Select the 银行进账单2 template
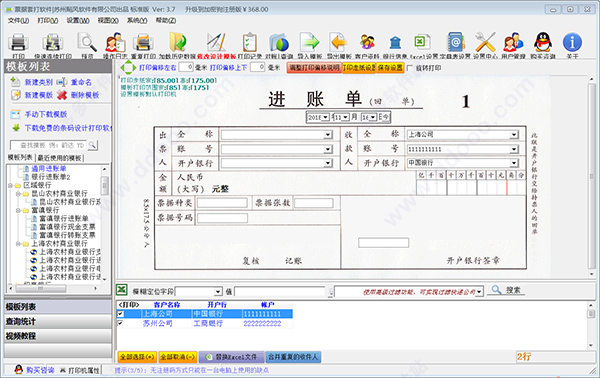Viewport: 600px width, 378px height. click(51, 177)
